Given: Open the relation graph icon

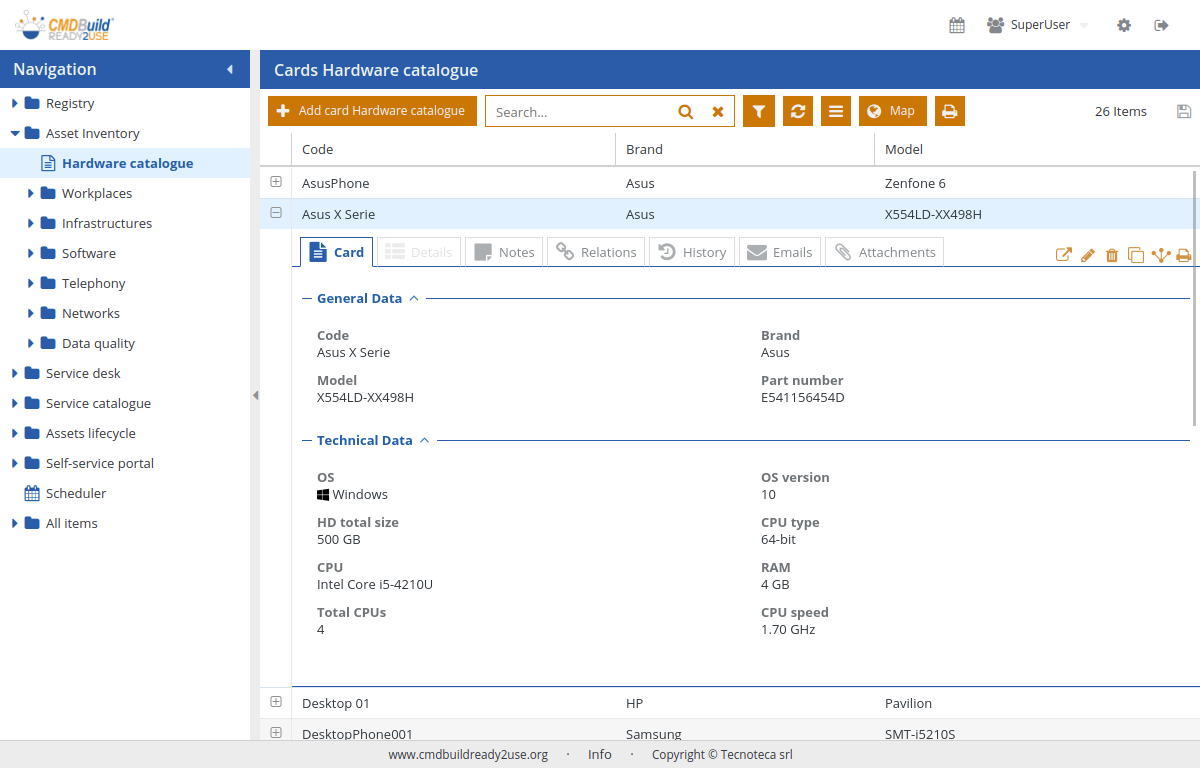Looking at the screenshot, I should [1160, 255].
